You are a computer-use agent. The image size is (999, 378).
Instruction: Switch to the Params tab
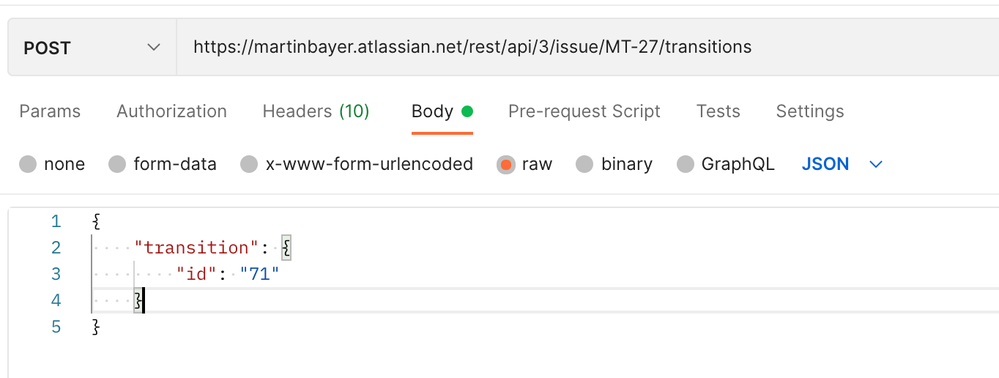(50, 112)
